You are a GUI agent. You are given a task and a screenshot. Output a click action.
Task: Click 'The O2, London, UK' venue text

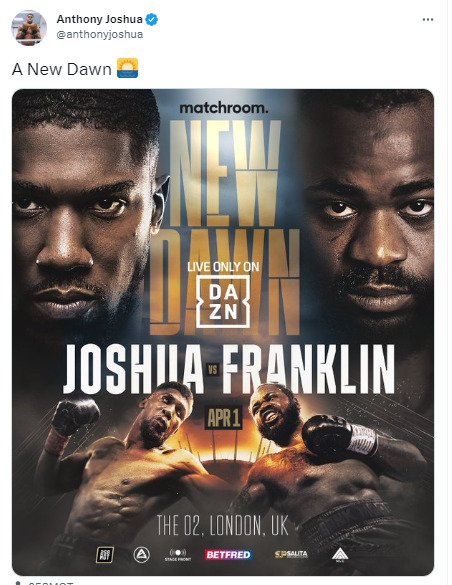223,525
